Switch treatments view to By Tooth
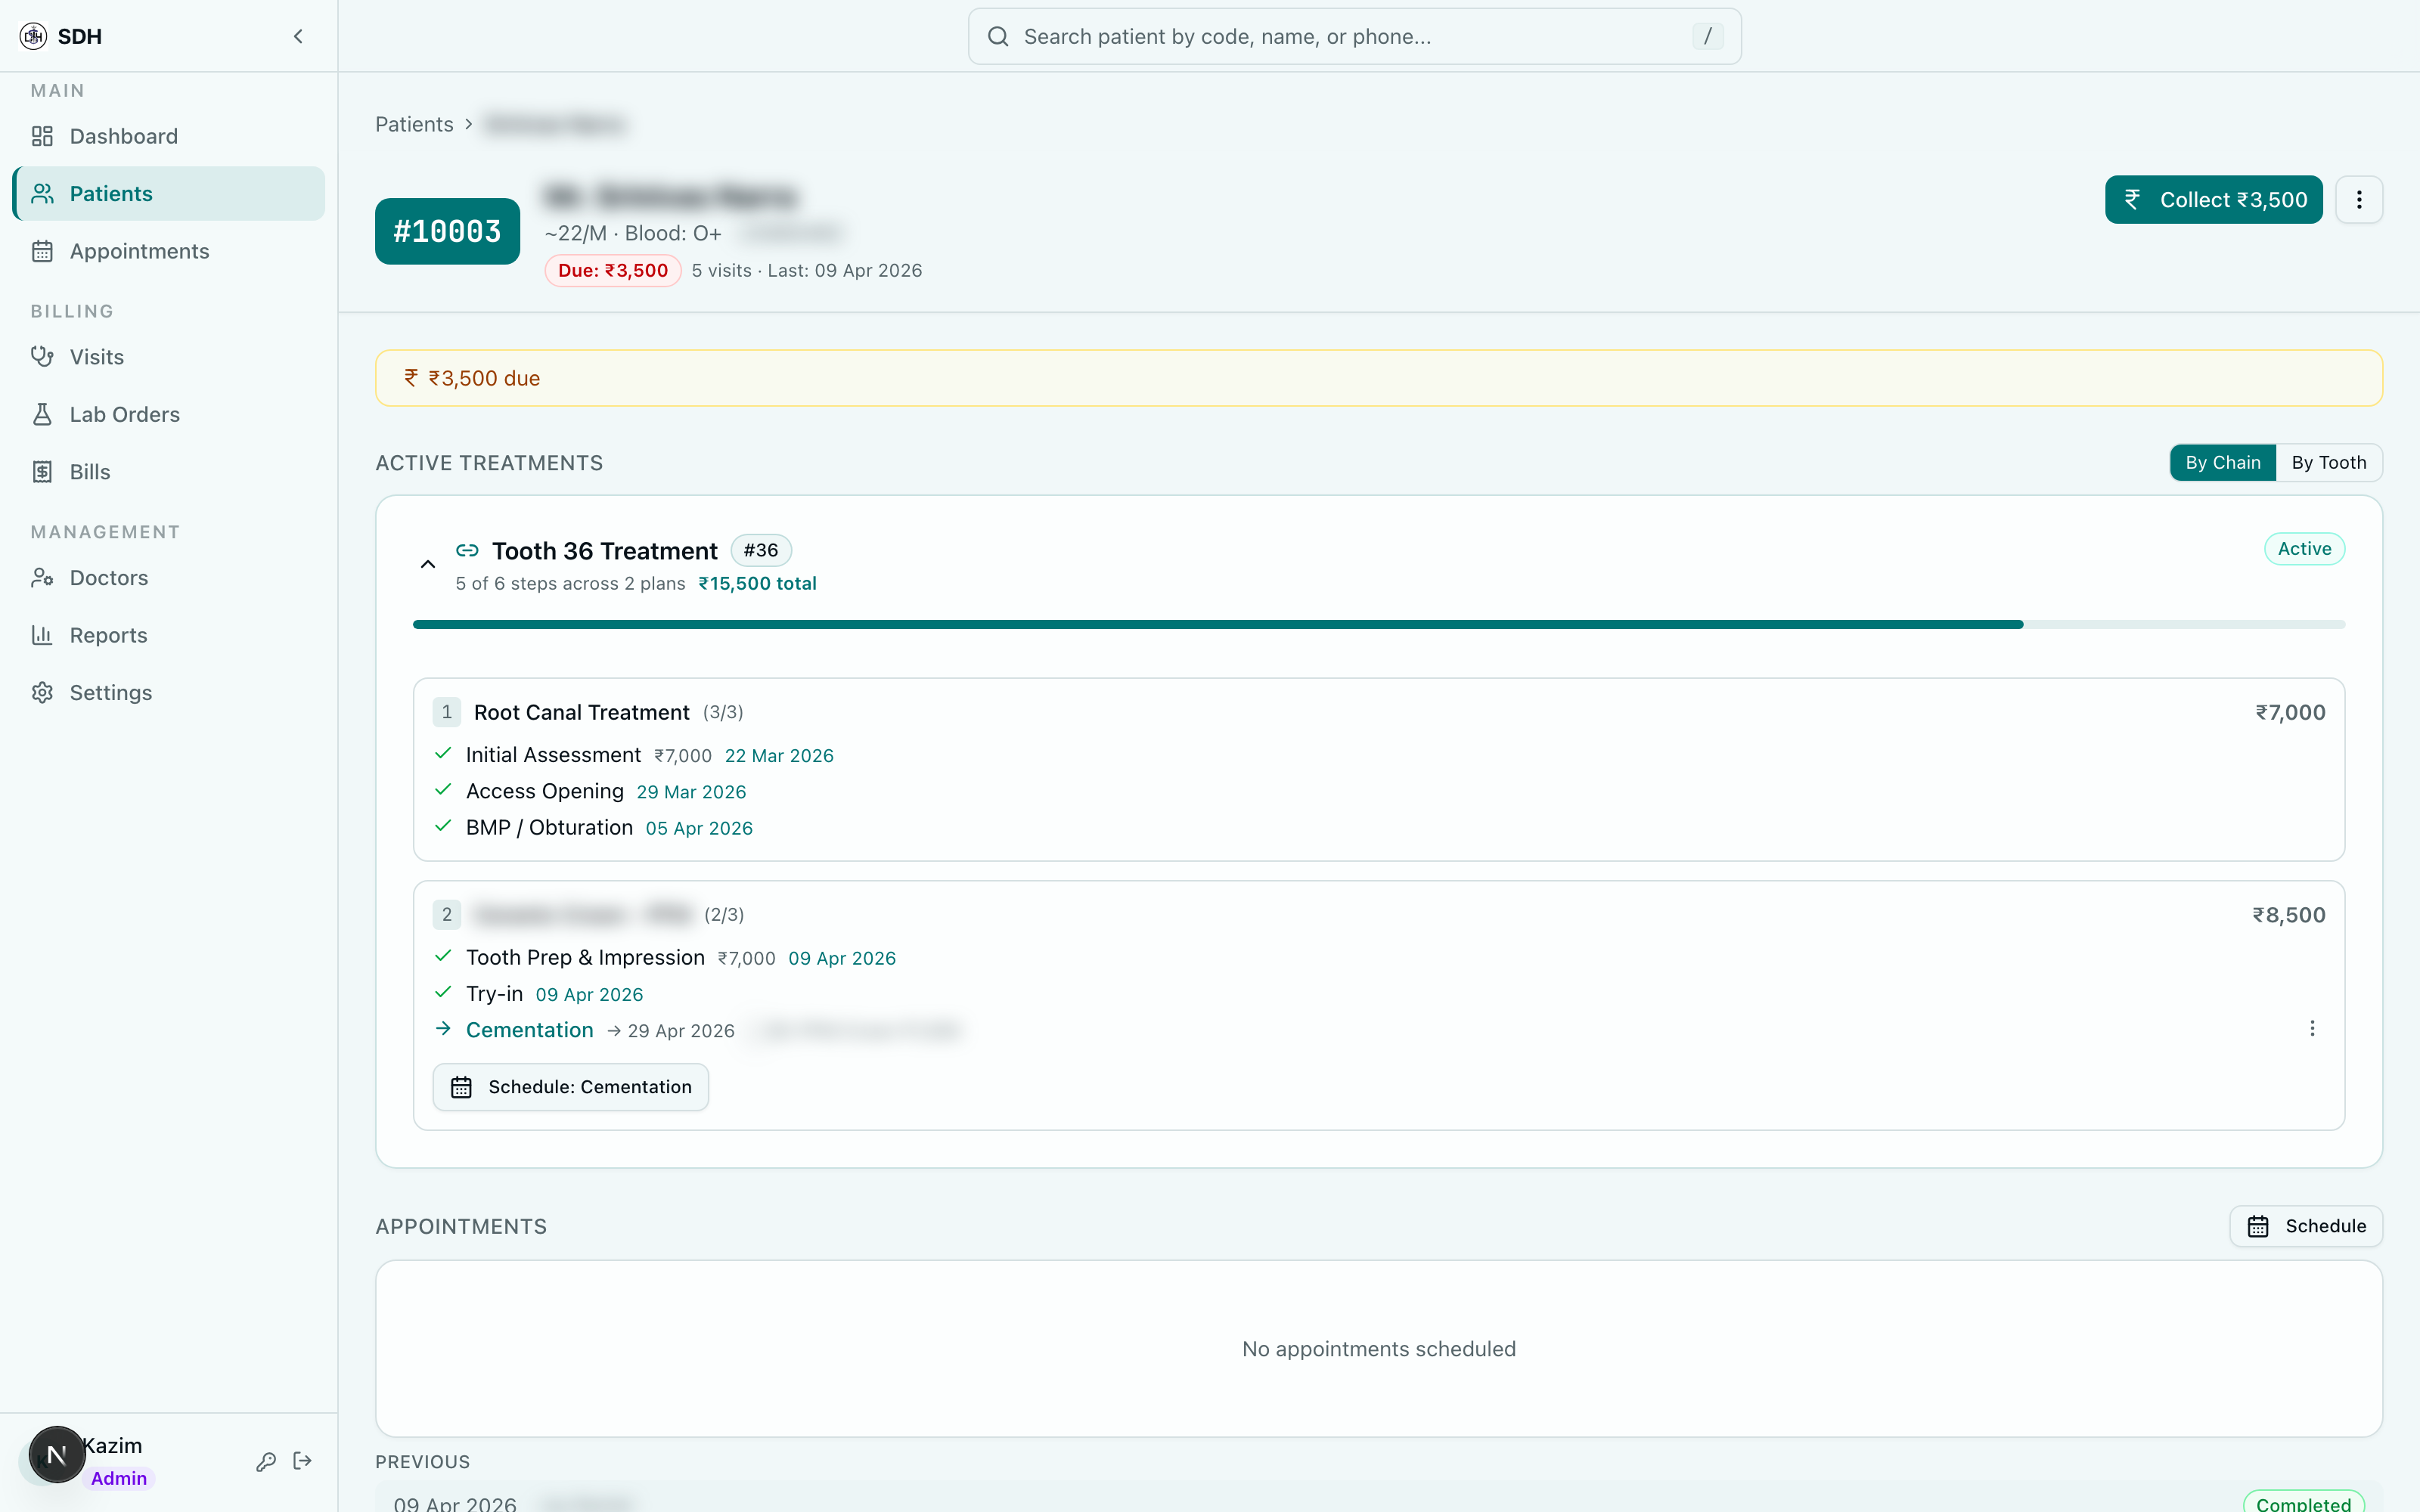Viewport: 2420px width, 1512px height. pyautogui.click(x=2329, y=463)
